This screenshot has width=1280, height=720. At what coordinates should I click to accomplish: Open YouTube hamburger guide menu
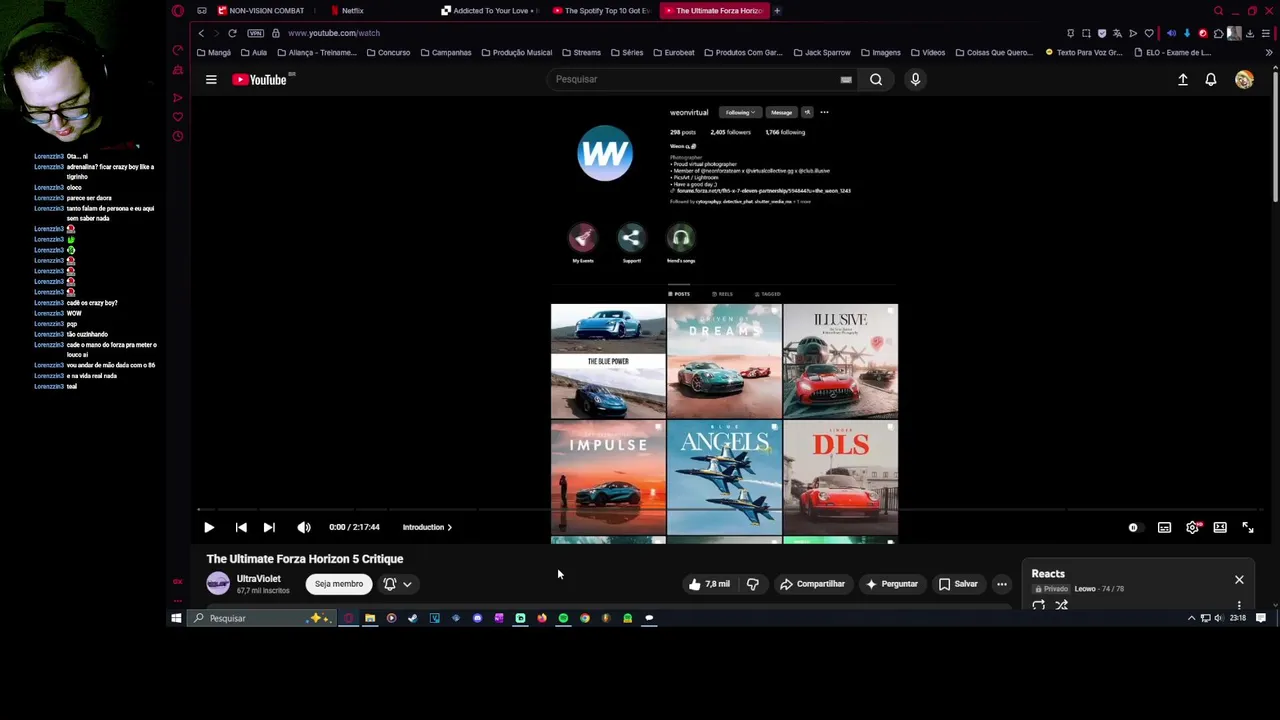click(211, 80)
